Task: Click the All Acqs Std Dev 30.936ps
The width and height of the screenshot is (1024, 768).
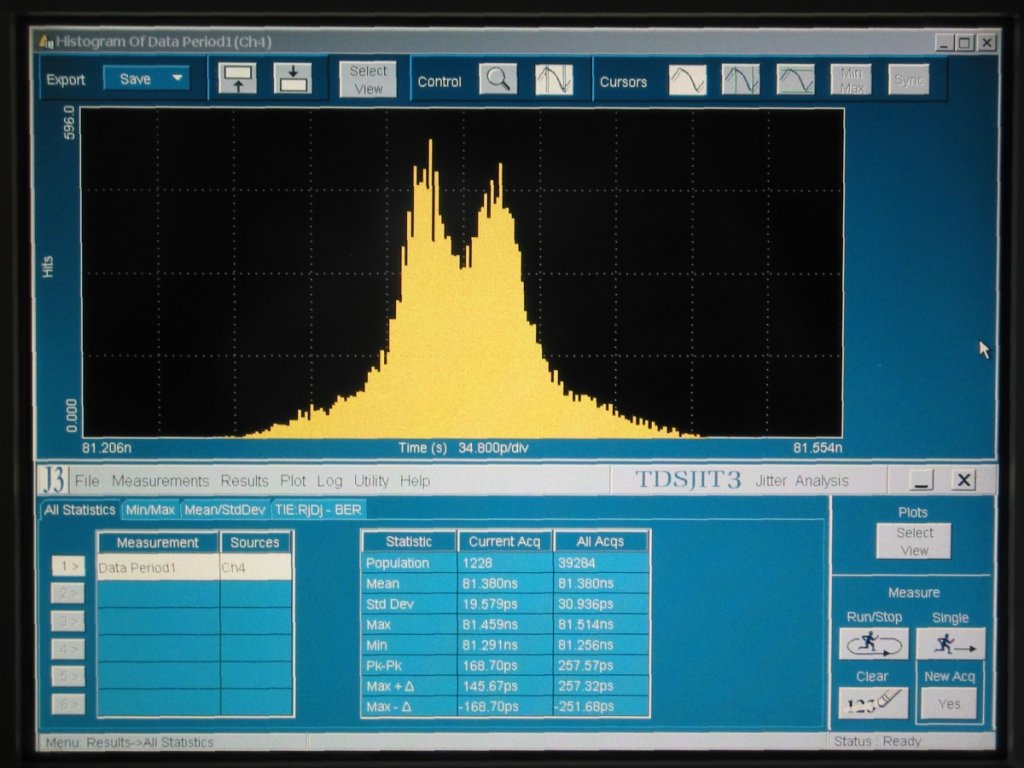Action: coord(601,604)
